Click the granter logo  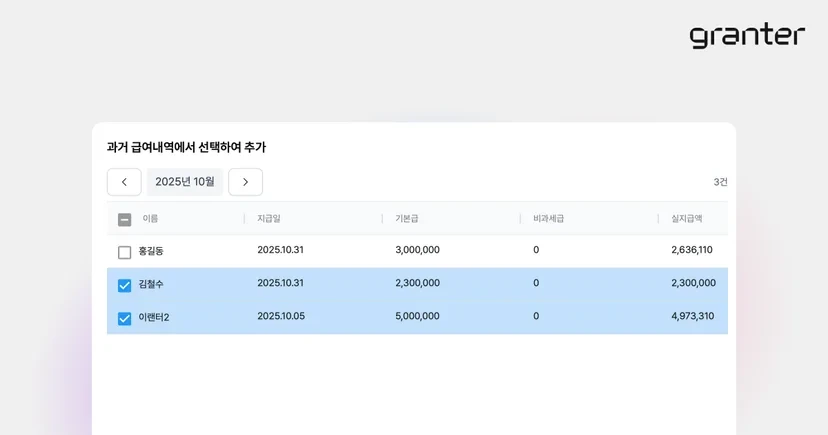coord(747,36)
